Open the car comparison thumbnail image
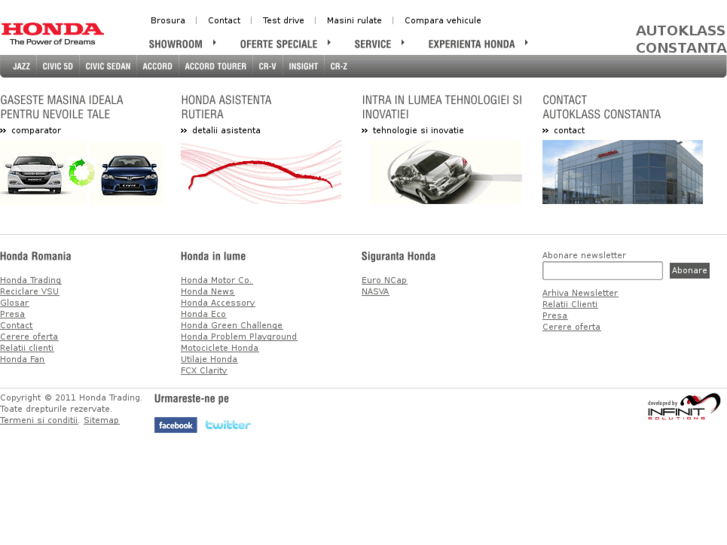 click(82, 172)
